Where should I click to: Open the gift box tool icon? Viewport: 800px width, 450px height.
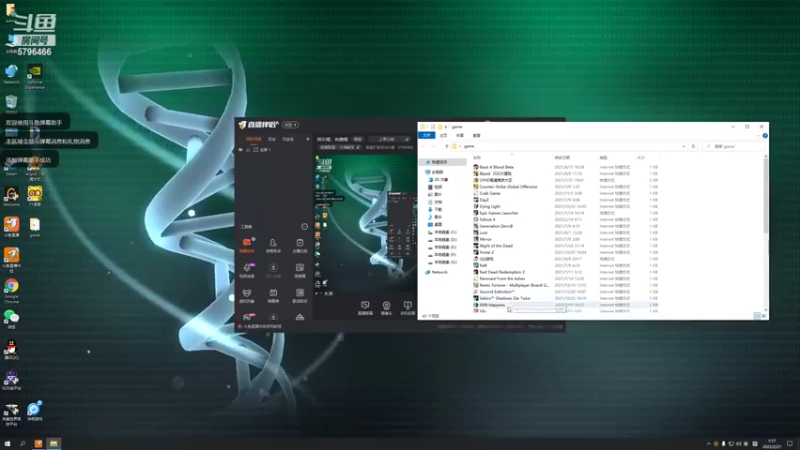pyautogui.click(x=273, y=295)
